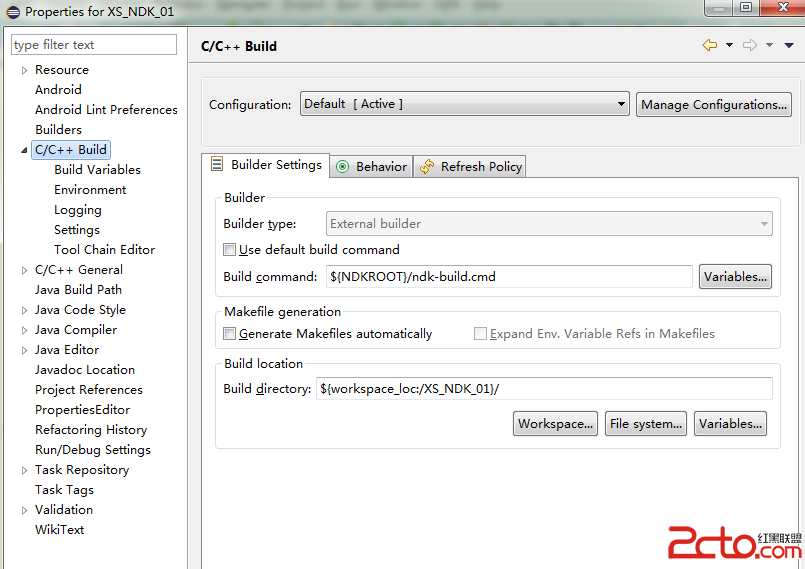Select Build Variables under C/C++ Build
The height and width of the screenshot is (569, 805).
pyautogui.click(x=98, y=170)
